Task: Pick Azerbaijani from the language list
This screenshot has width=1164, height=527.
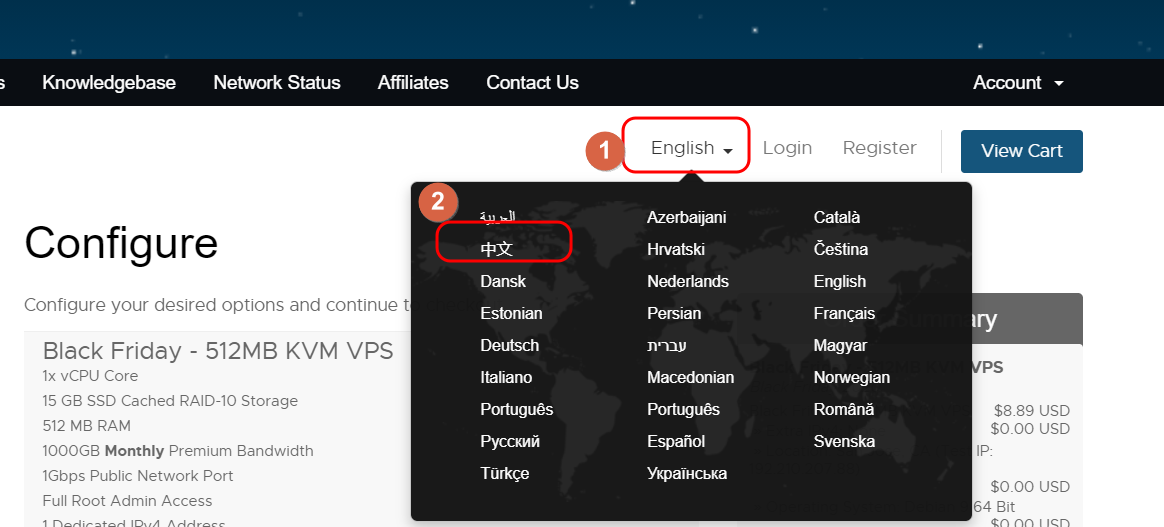Action: coord(686,217)
